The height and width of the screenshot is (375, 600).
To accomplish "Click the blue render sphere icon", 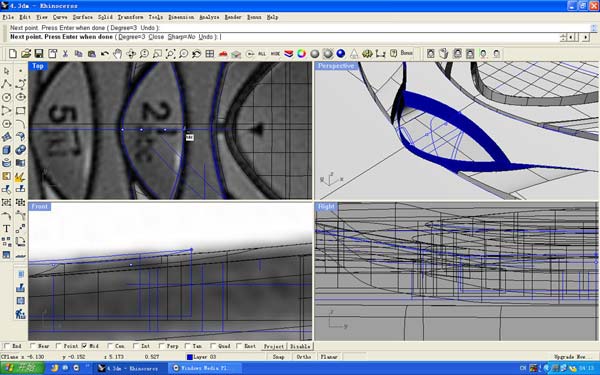I will (x=341, y=54).
